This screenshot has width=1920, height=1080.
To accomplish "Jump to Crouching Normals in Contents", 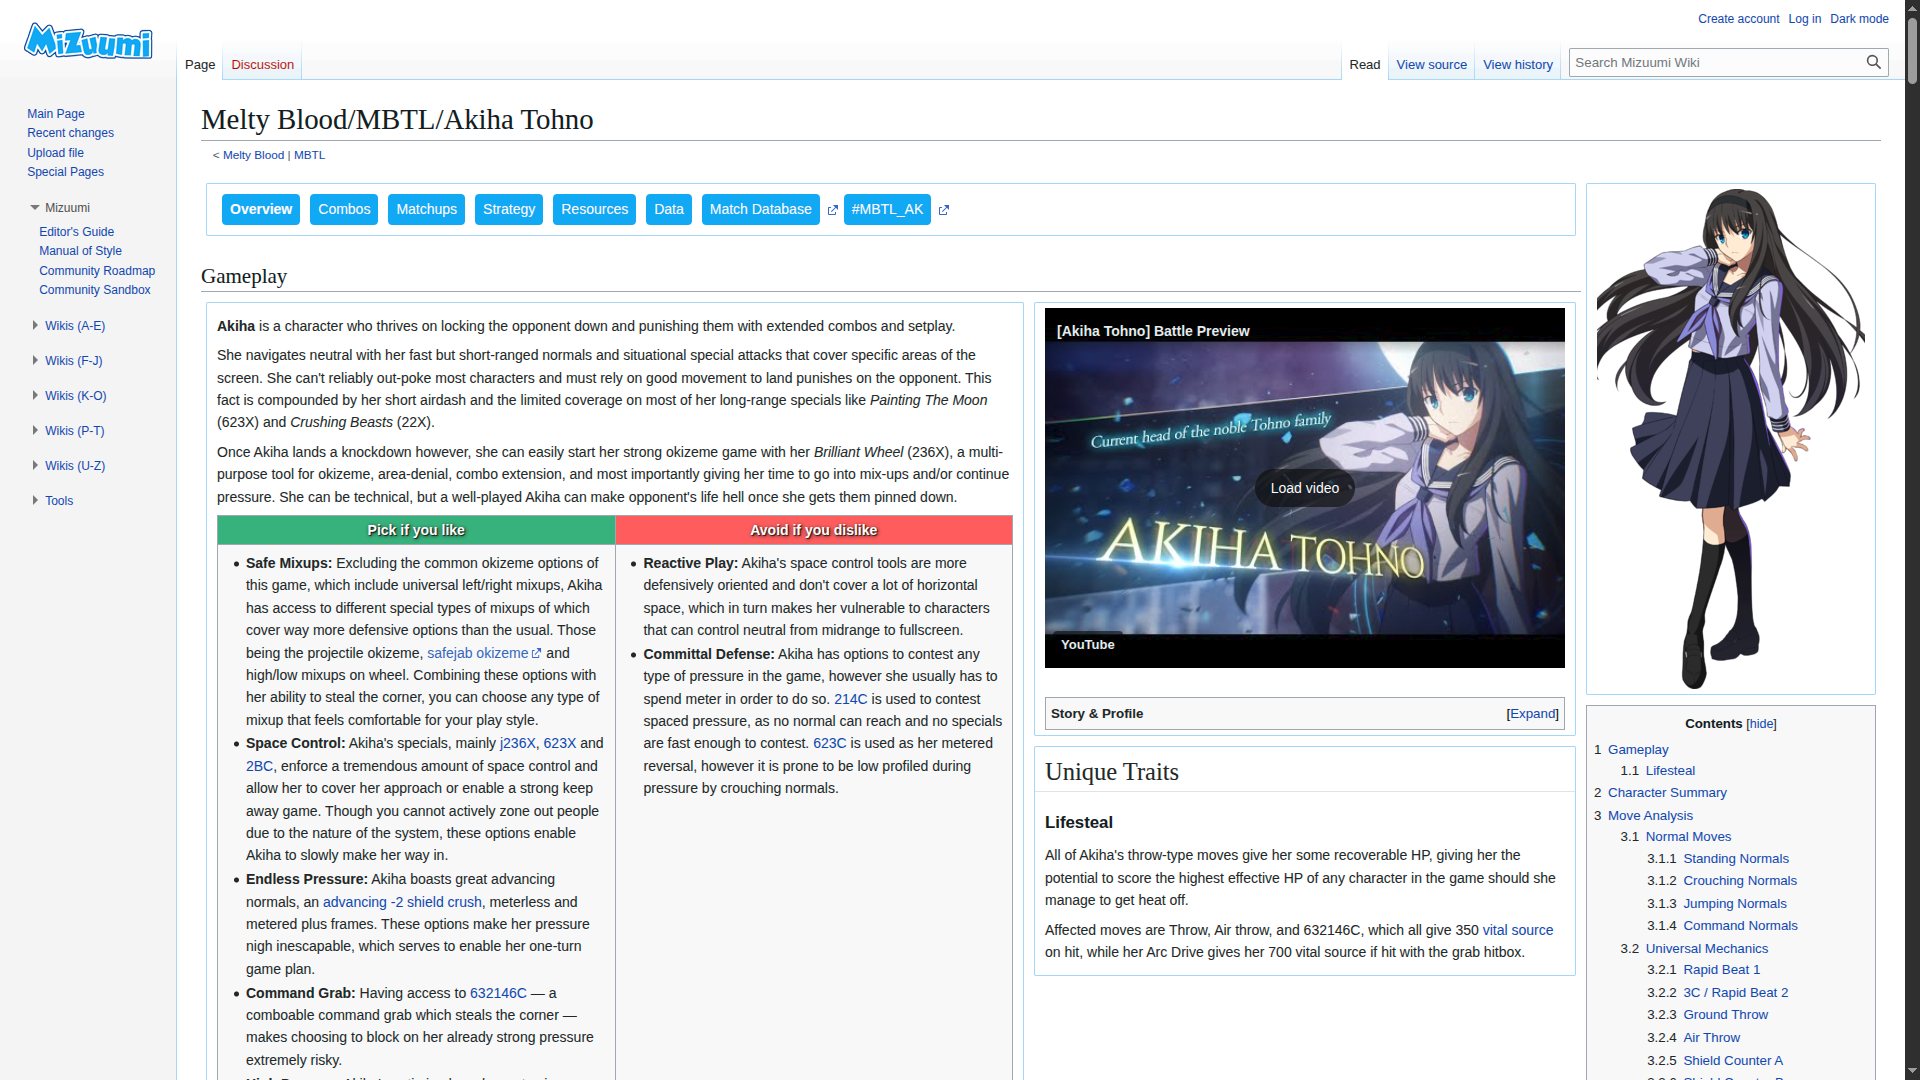I will pos(1739,881).
